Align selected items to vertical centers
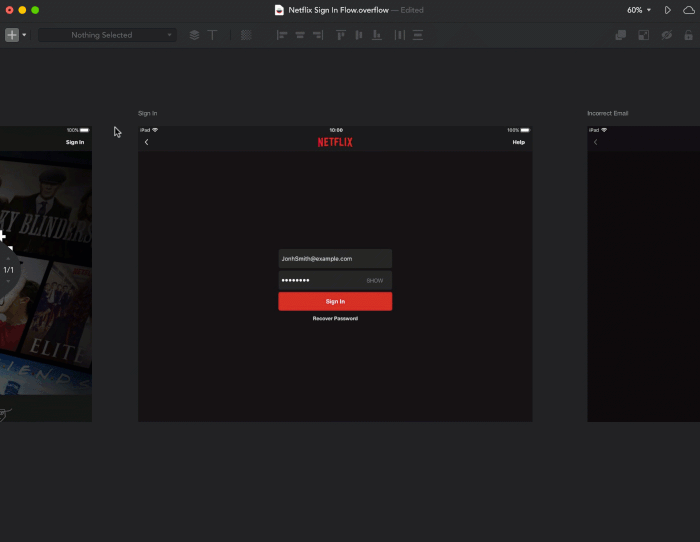Screen dimensions: 700x542 pyautogui.click(x=359, y=35)
